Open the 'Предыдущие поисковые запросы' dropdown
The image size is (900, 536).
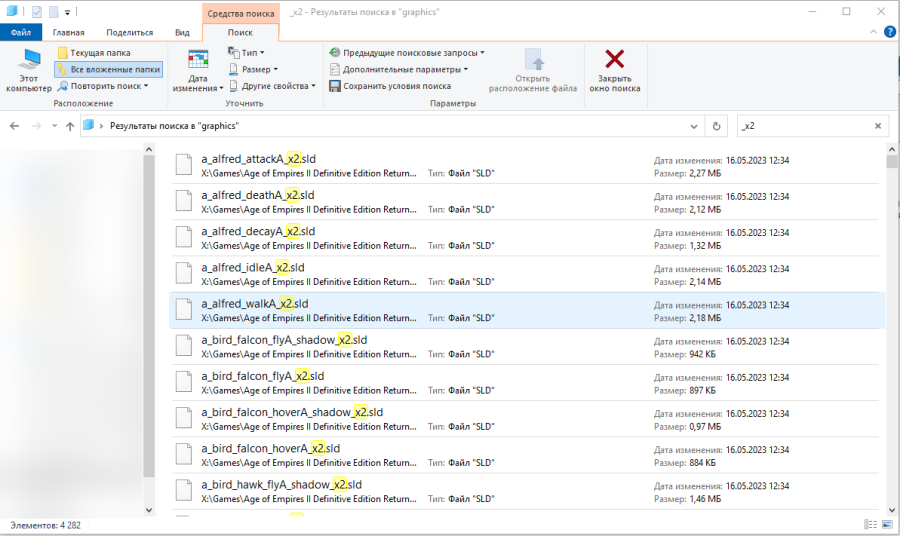[407, 52]
